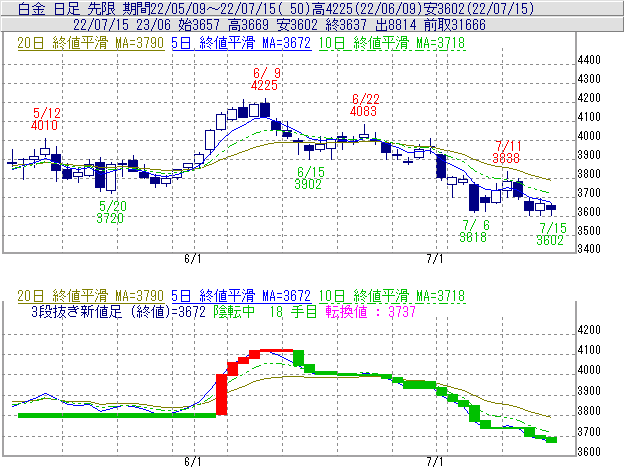Image resolution: width=624 pixels, height=475 pixels.
Task: Click the 高4225(22/06/09) header value
Action: coord(369,8)
